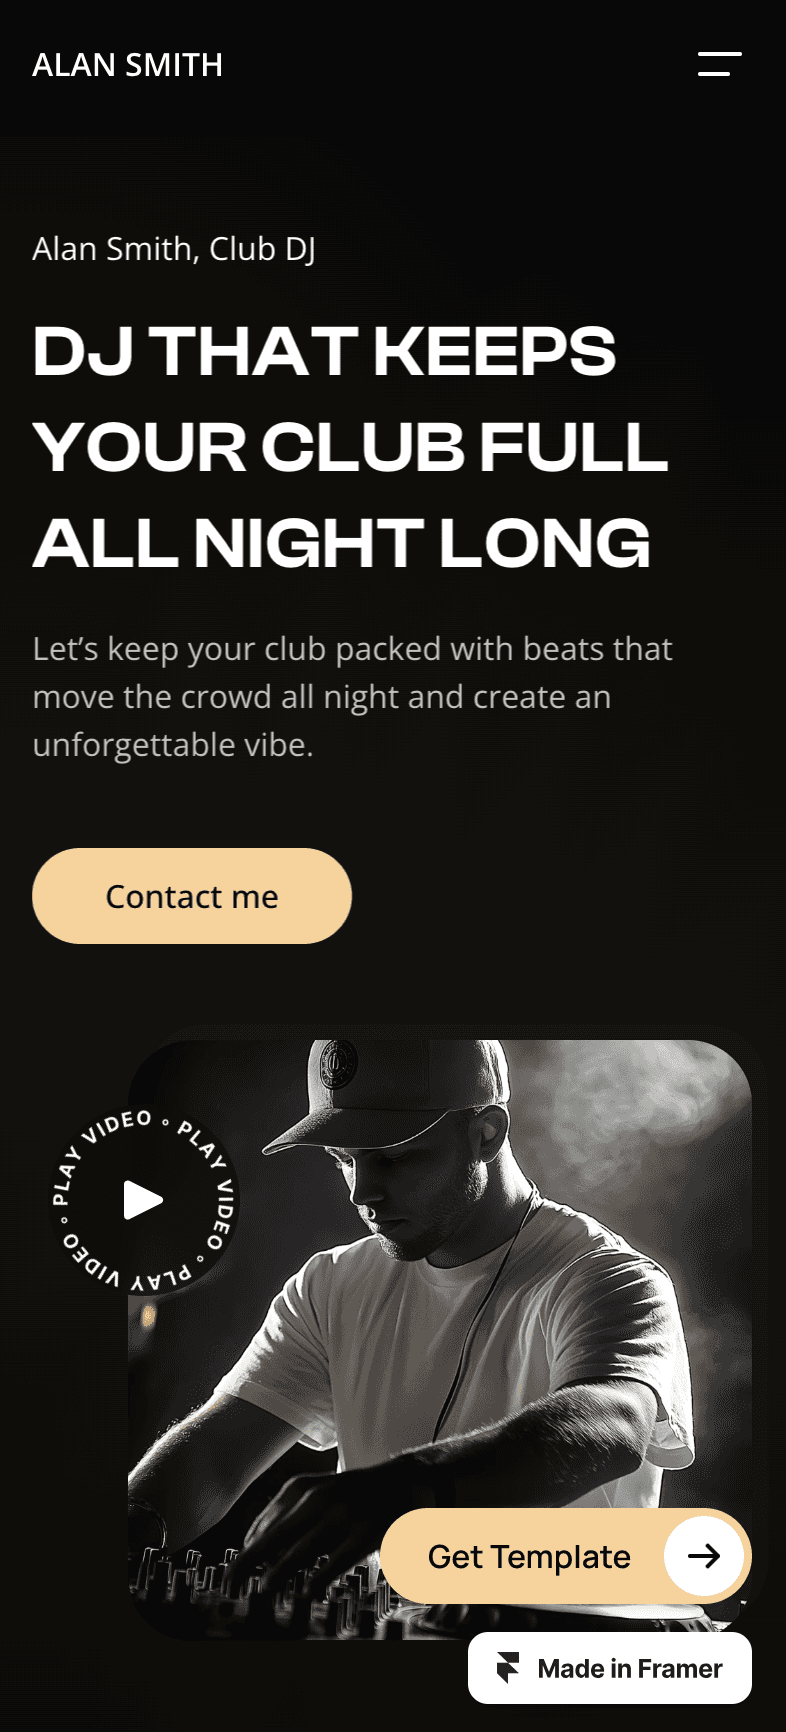Click the white play triangle icon
Viewport: 786px width, 1732px height.
[x=143, y=1200]
